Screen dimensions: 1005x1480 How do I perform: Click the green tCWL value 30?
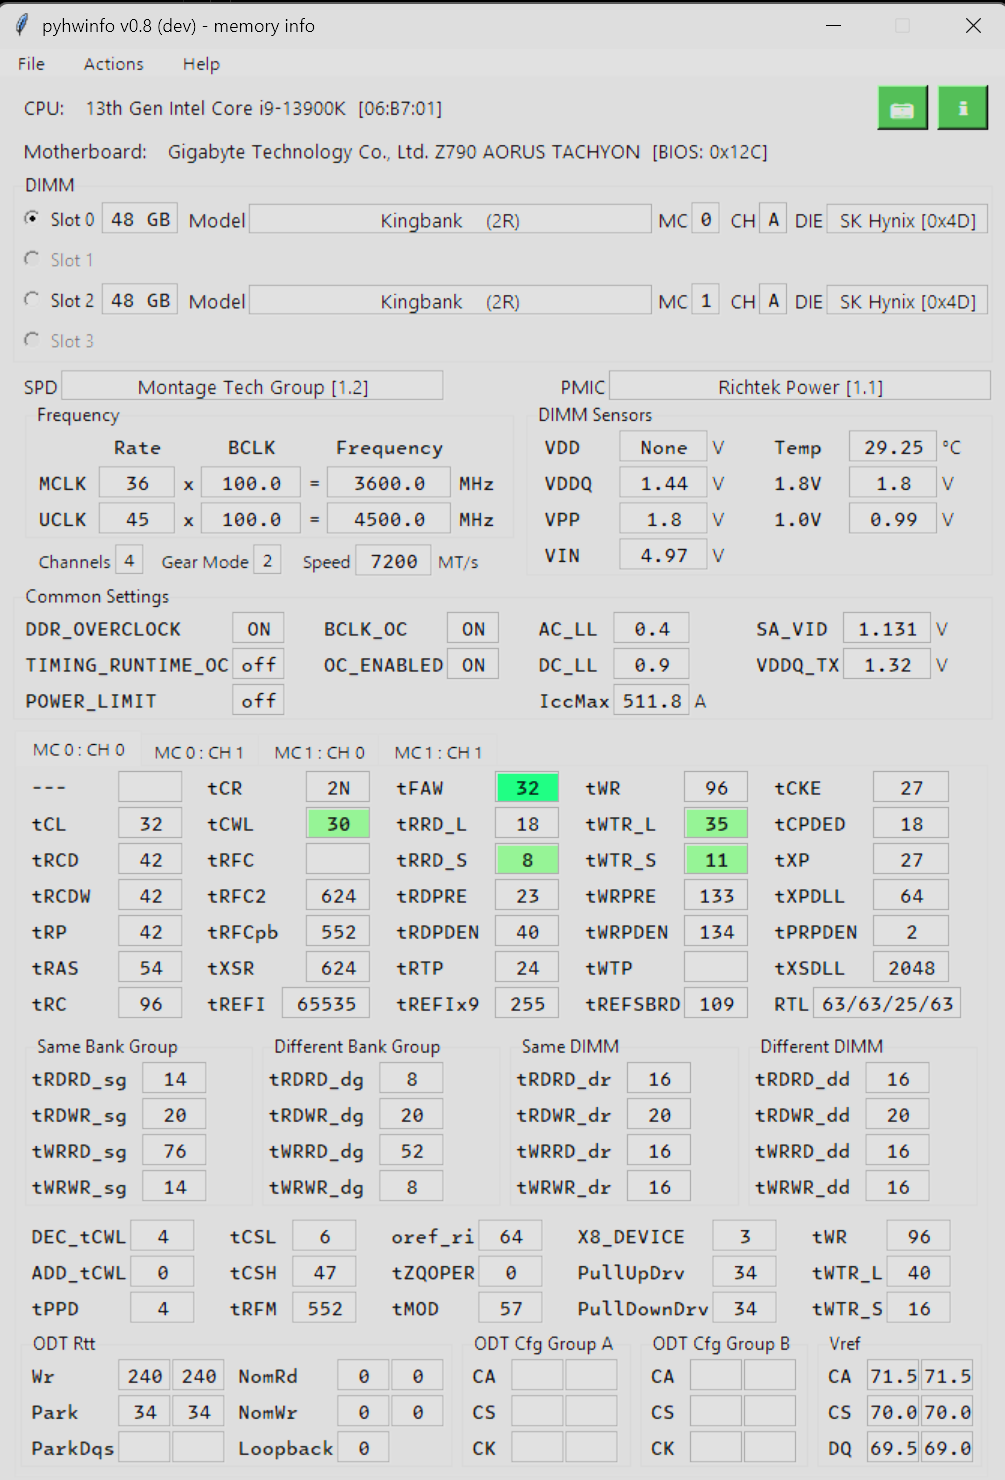pyautogui.click(x=338, y=824)
